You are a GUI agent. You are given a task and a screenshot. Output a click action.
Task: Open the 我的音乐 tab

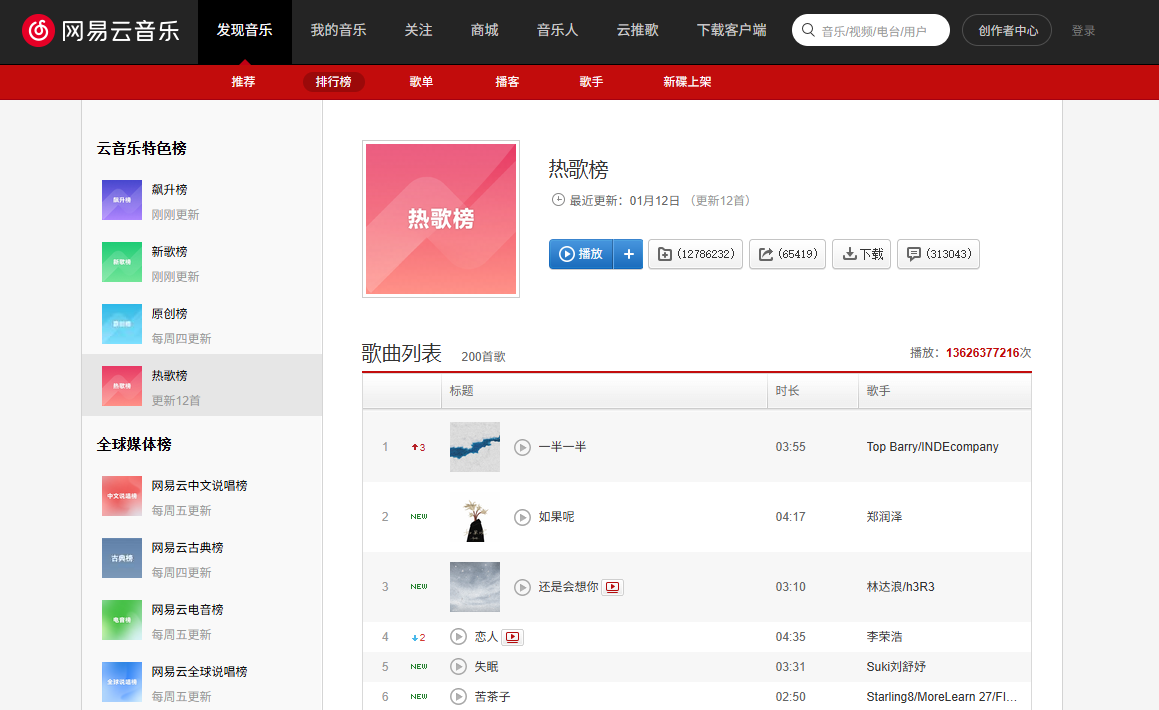339,30
